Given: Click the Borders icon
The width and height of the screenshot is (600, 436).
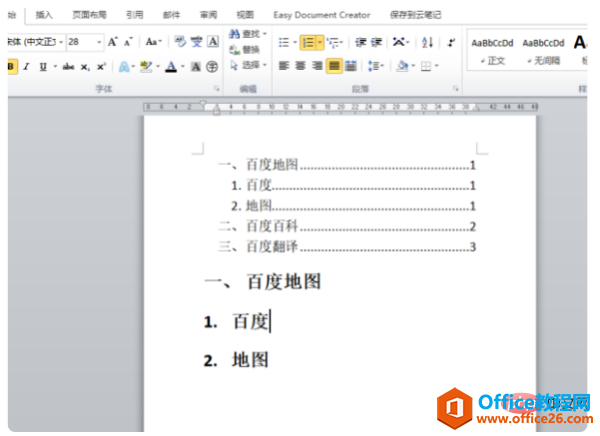Looking at the screenshot, I should 426,66.
